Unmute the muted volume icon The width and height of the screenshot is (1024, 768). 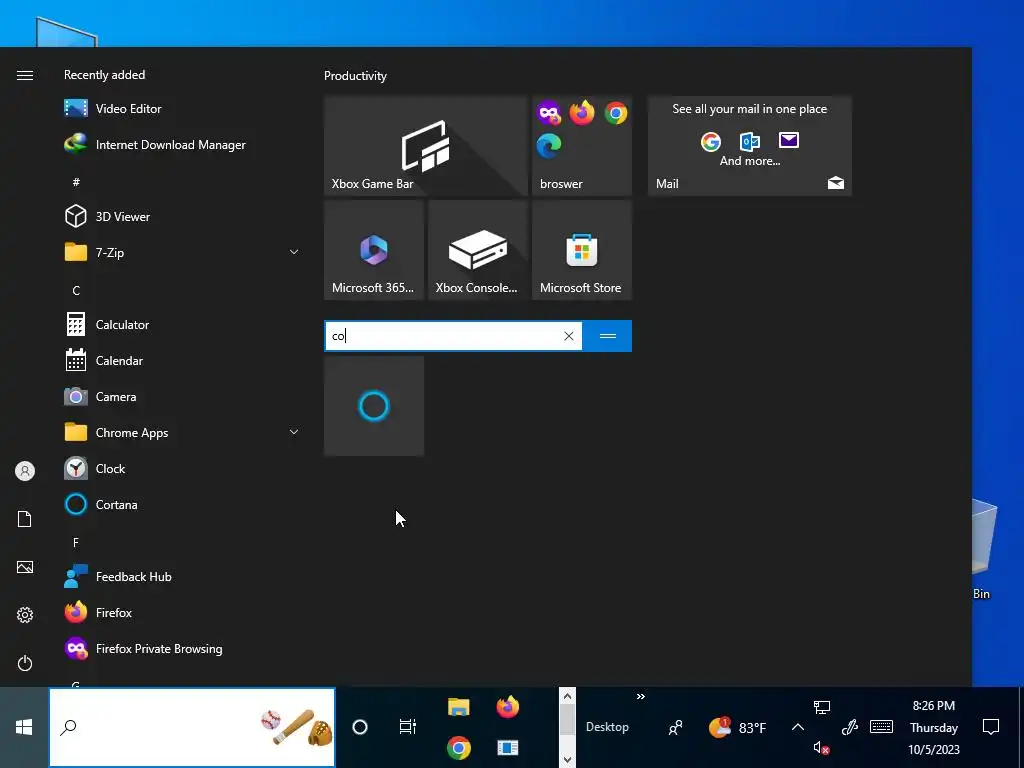pos(822,748)
